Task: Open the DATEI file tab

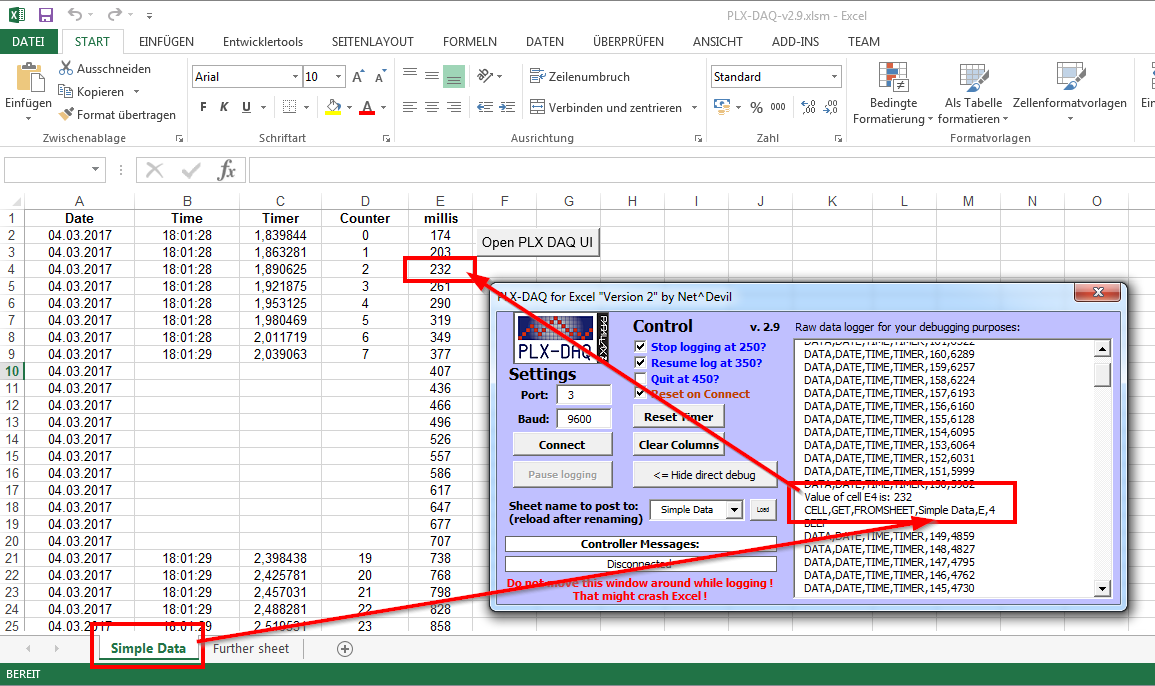Action: click(x=28, y=42)
